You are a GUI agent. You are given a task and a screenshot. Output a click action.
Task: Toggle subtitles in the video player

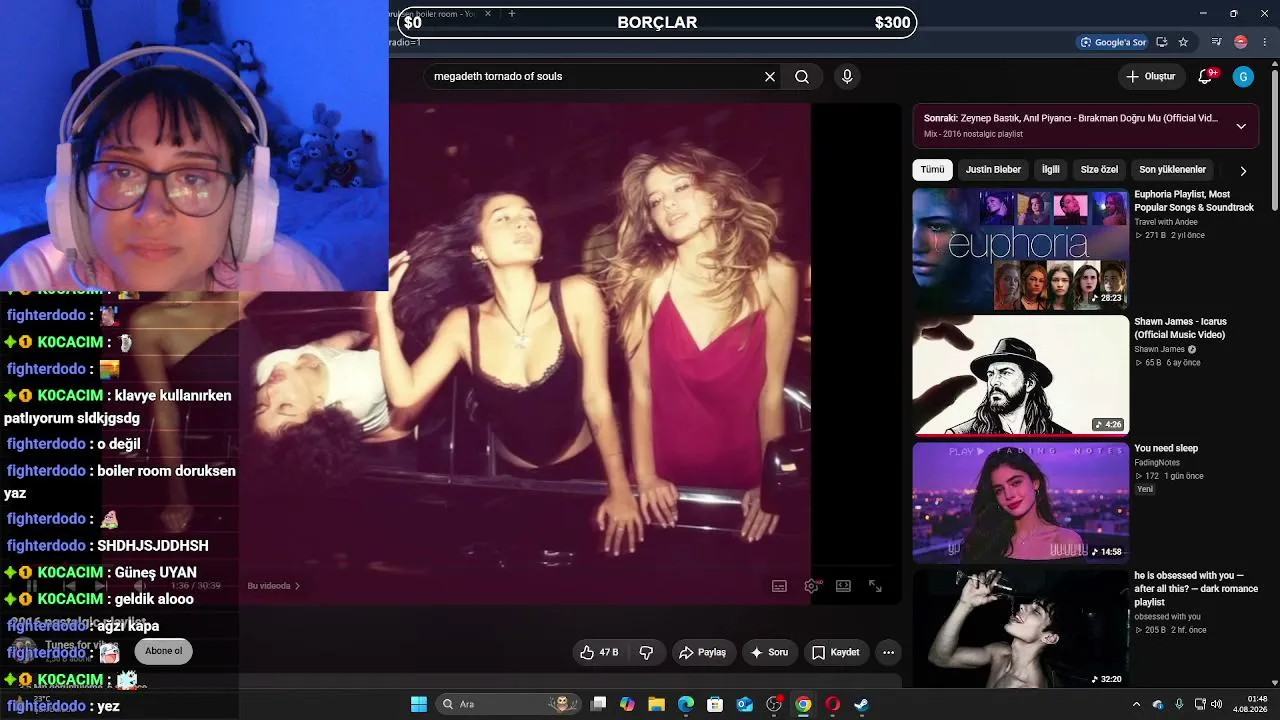(779, 586)
